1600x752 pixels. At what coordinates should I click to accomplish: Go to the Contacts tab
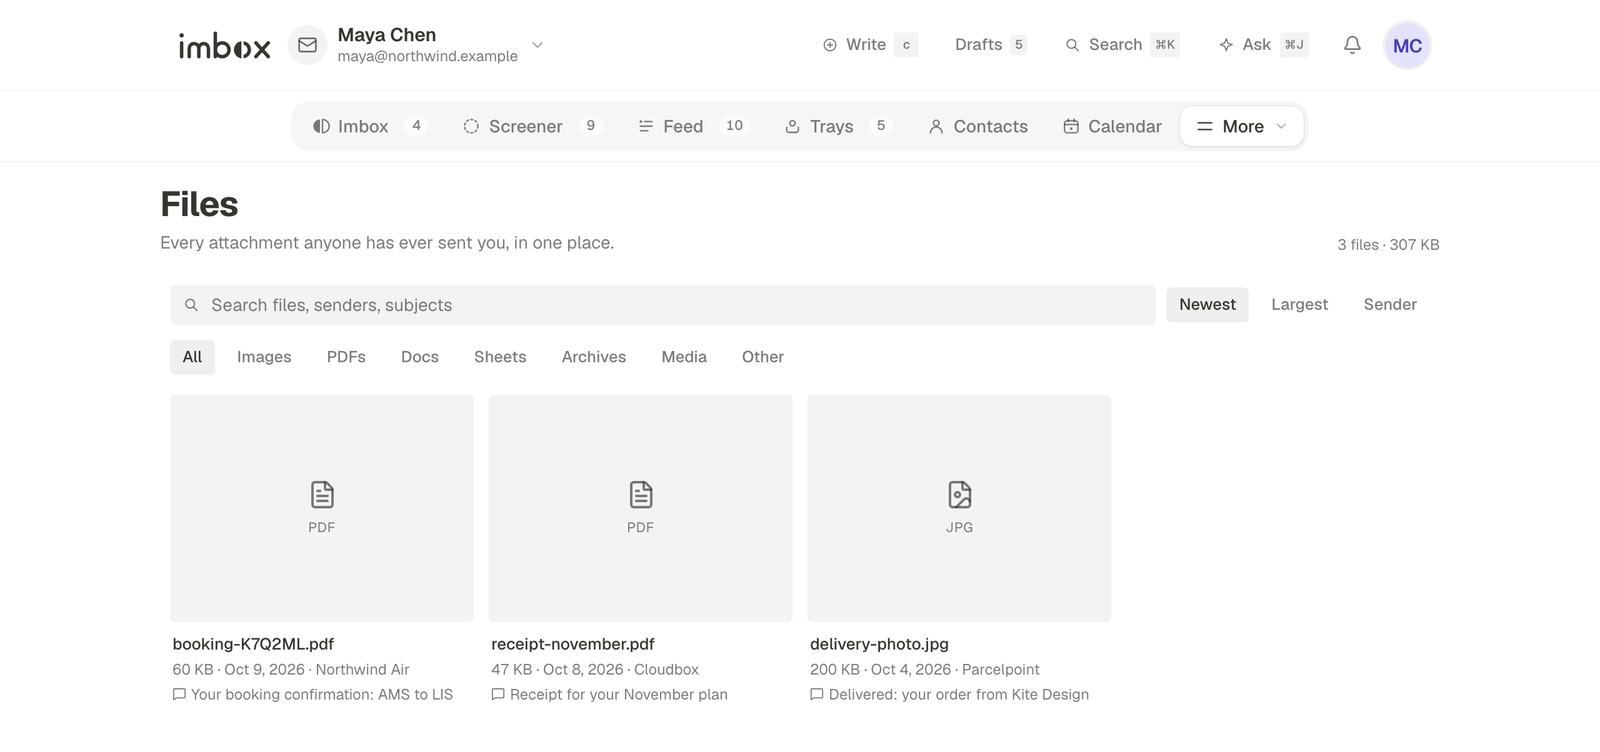(978, 126)
